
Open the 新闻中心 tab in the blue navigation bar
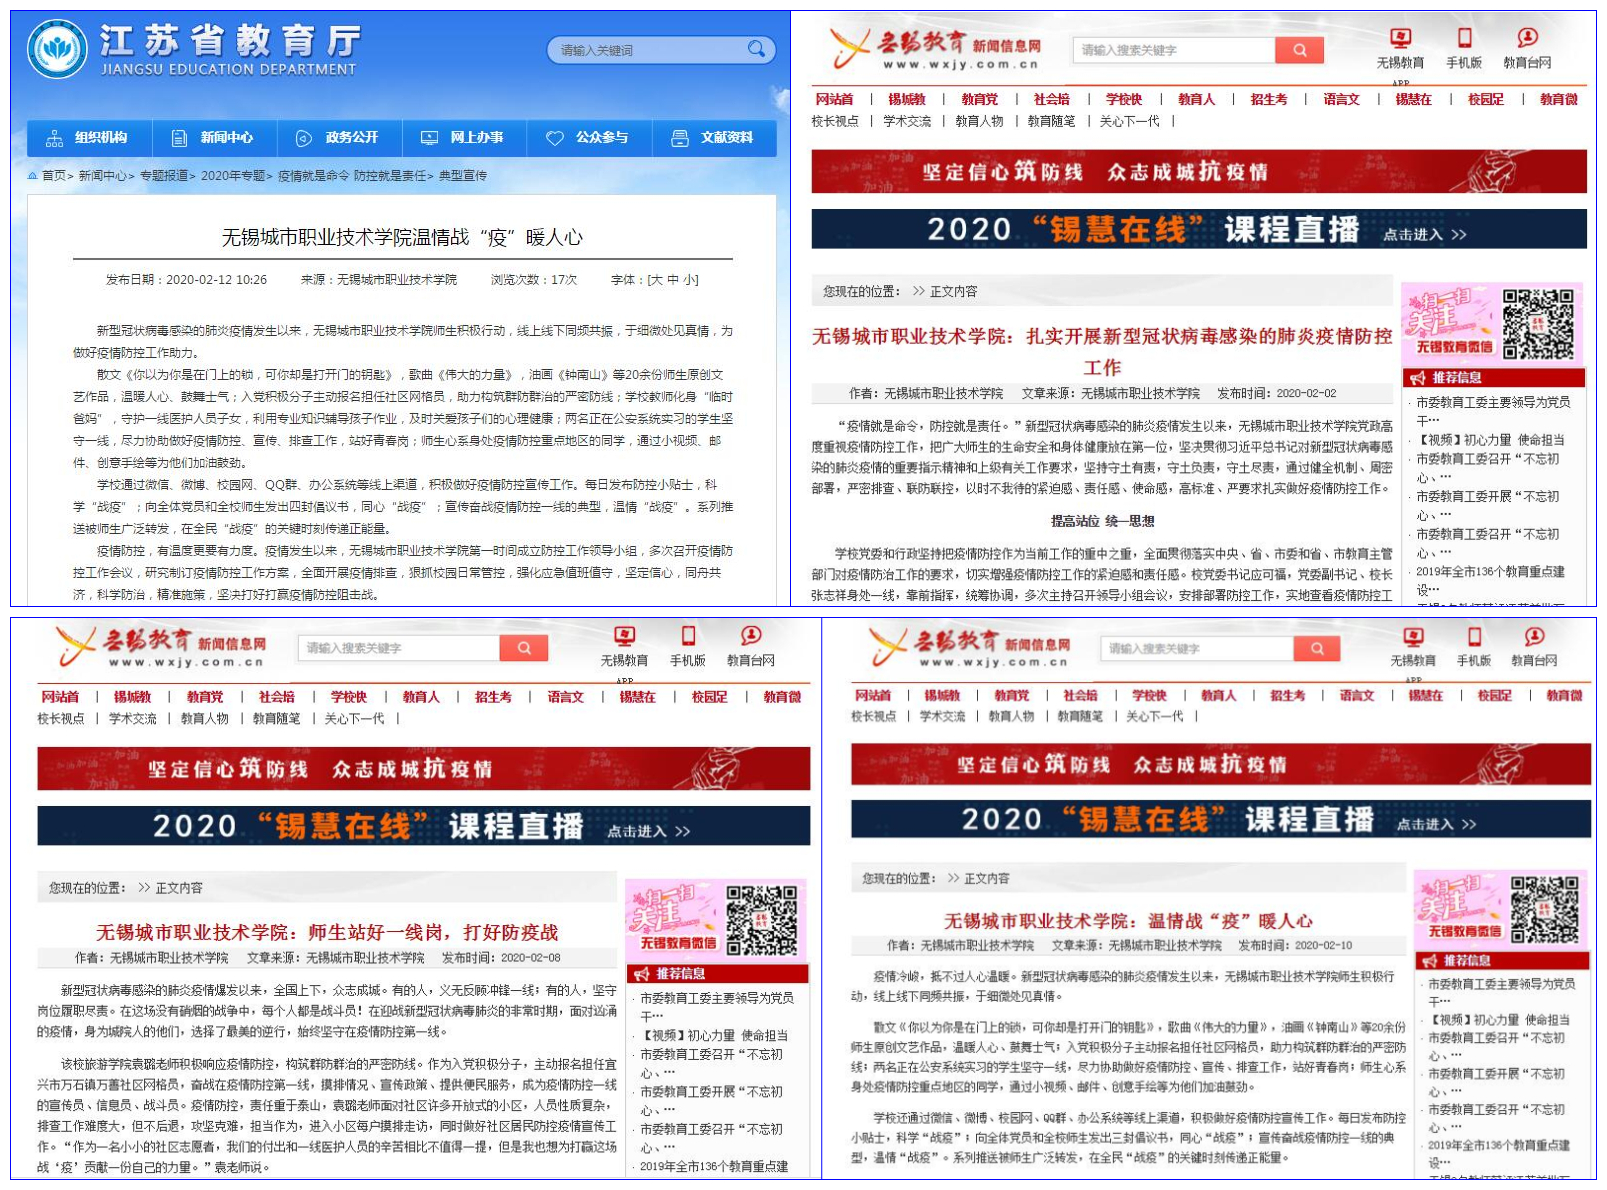(214, 138)
